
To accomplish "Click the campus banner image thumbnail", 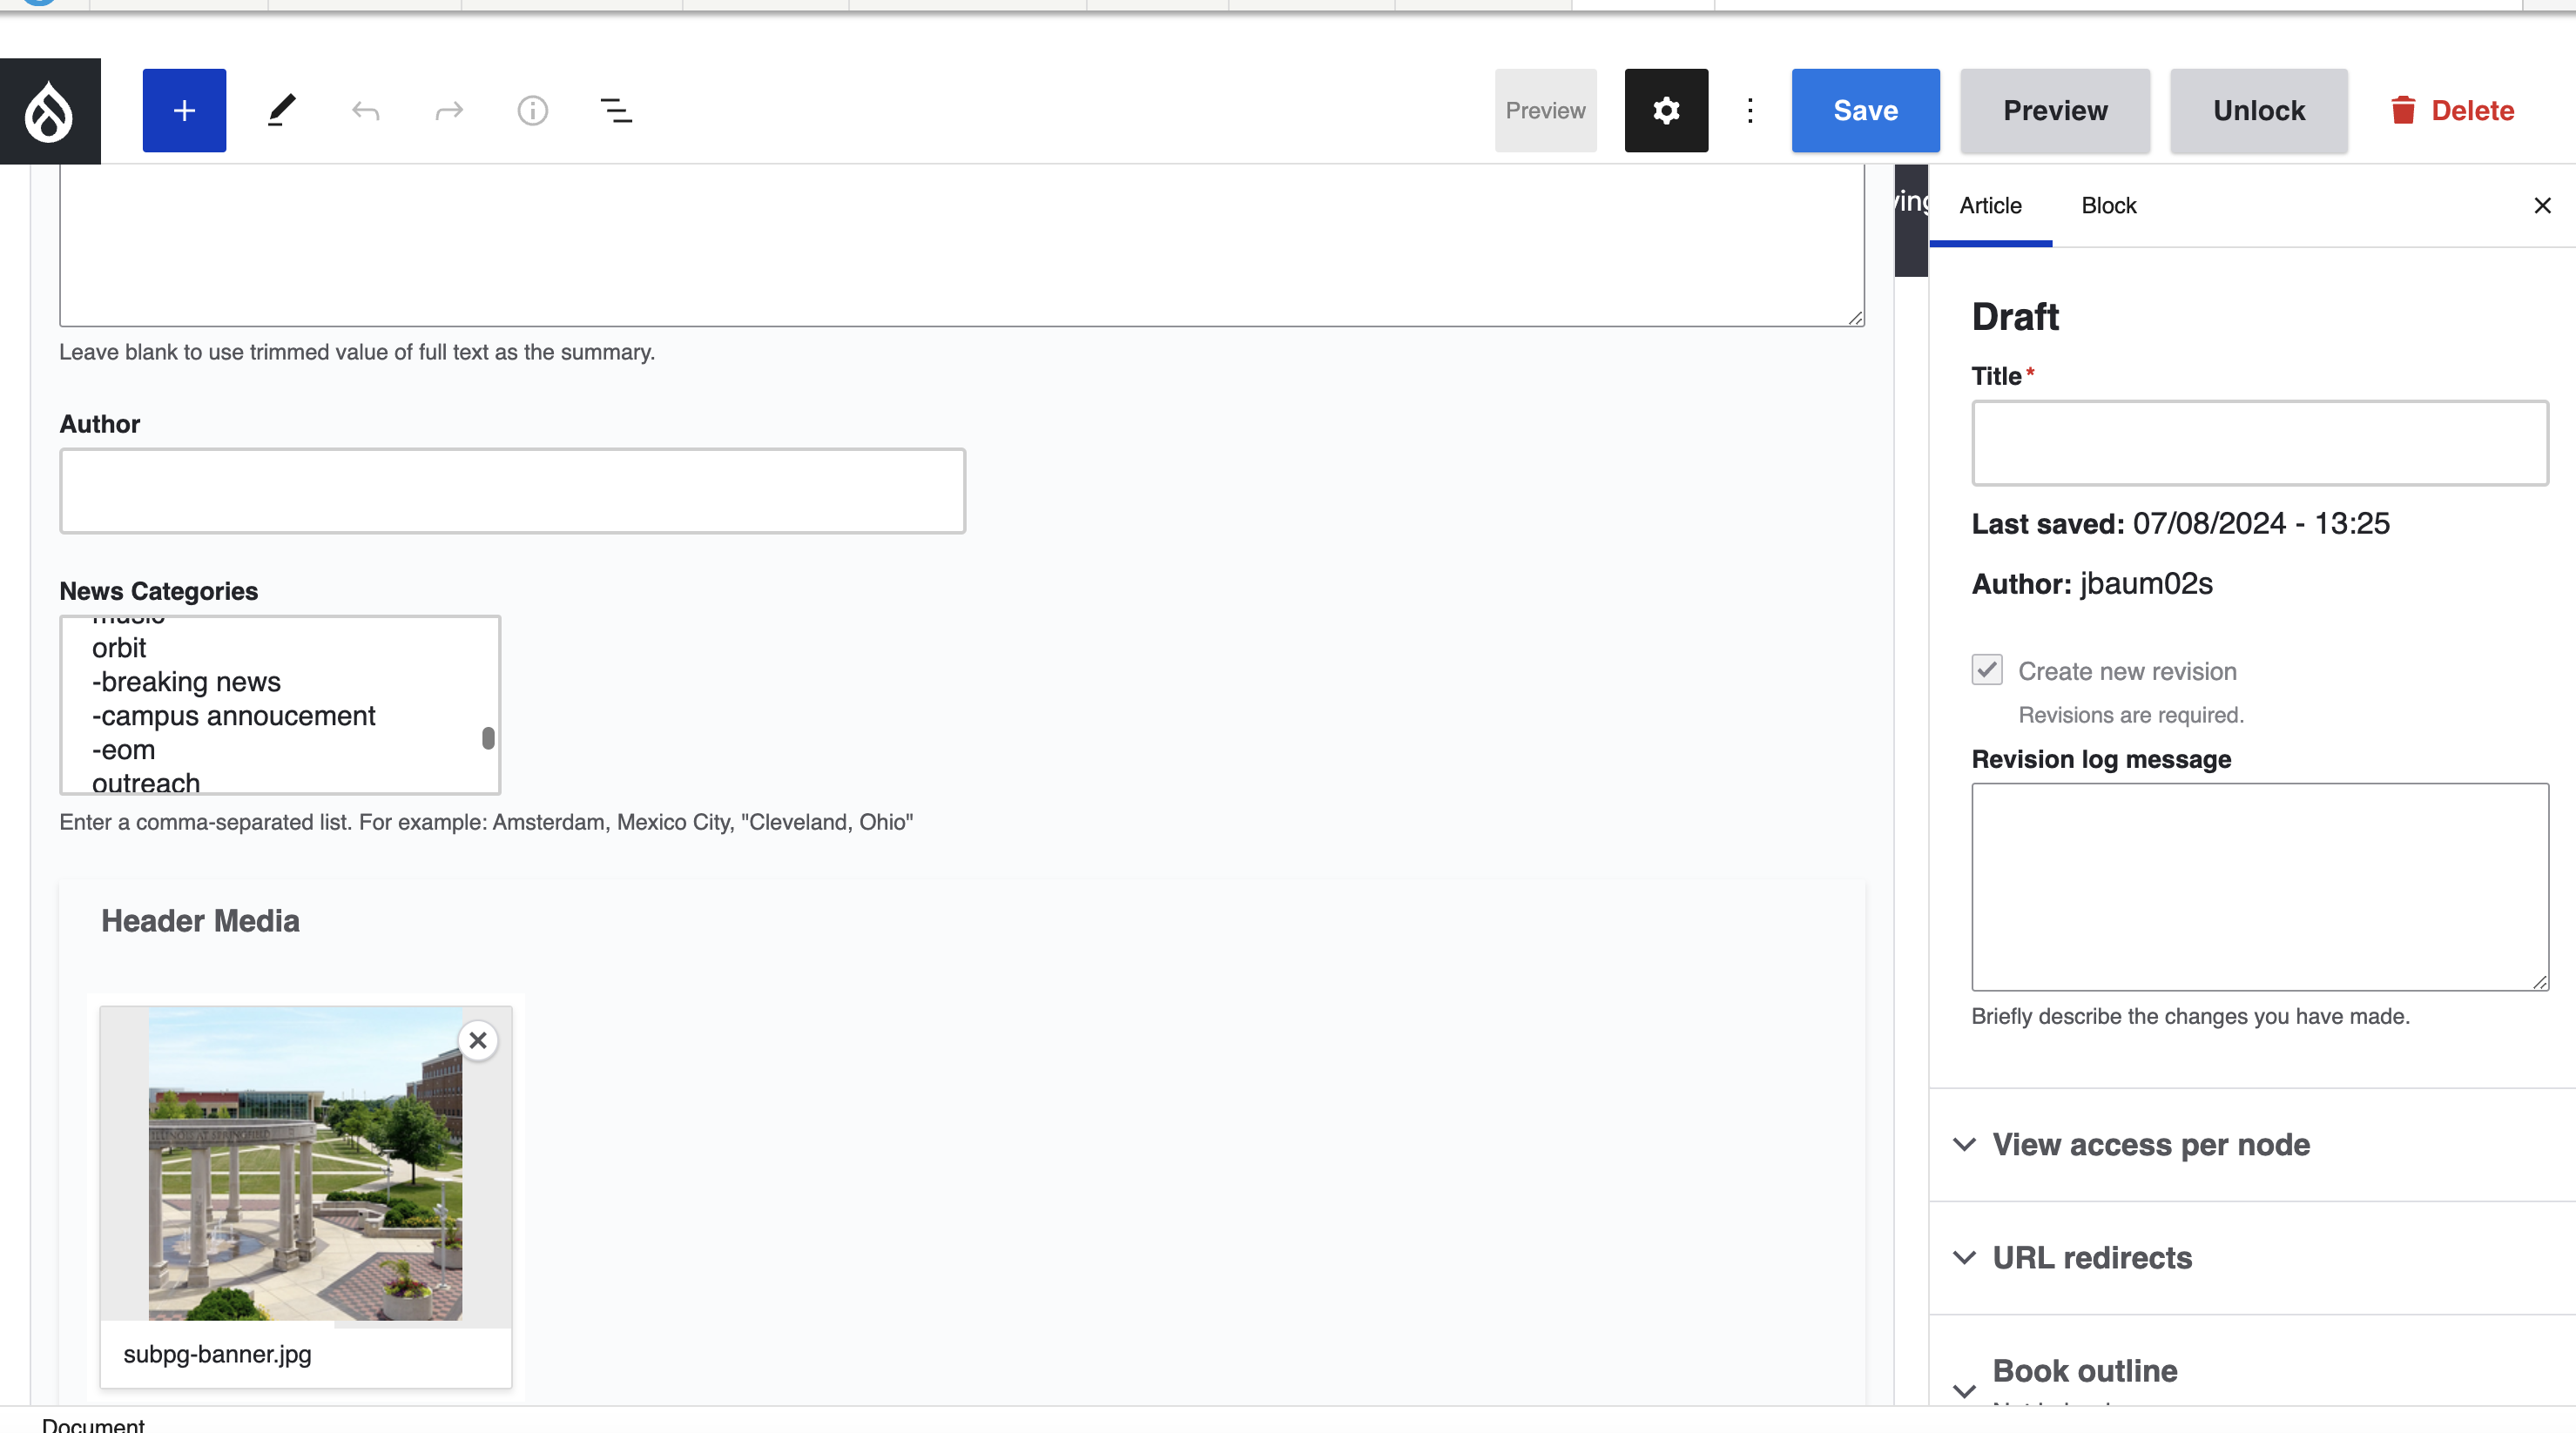I will click(306, 1164).
